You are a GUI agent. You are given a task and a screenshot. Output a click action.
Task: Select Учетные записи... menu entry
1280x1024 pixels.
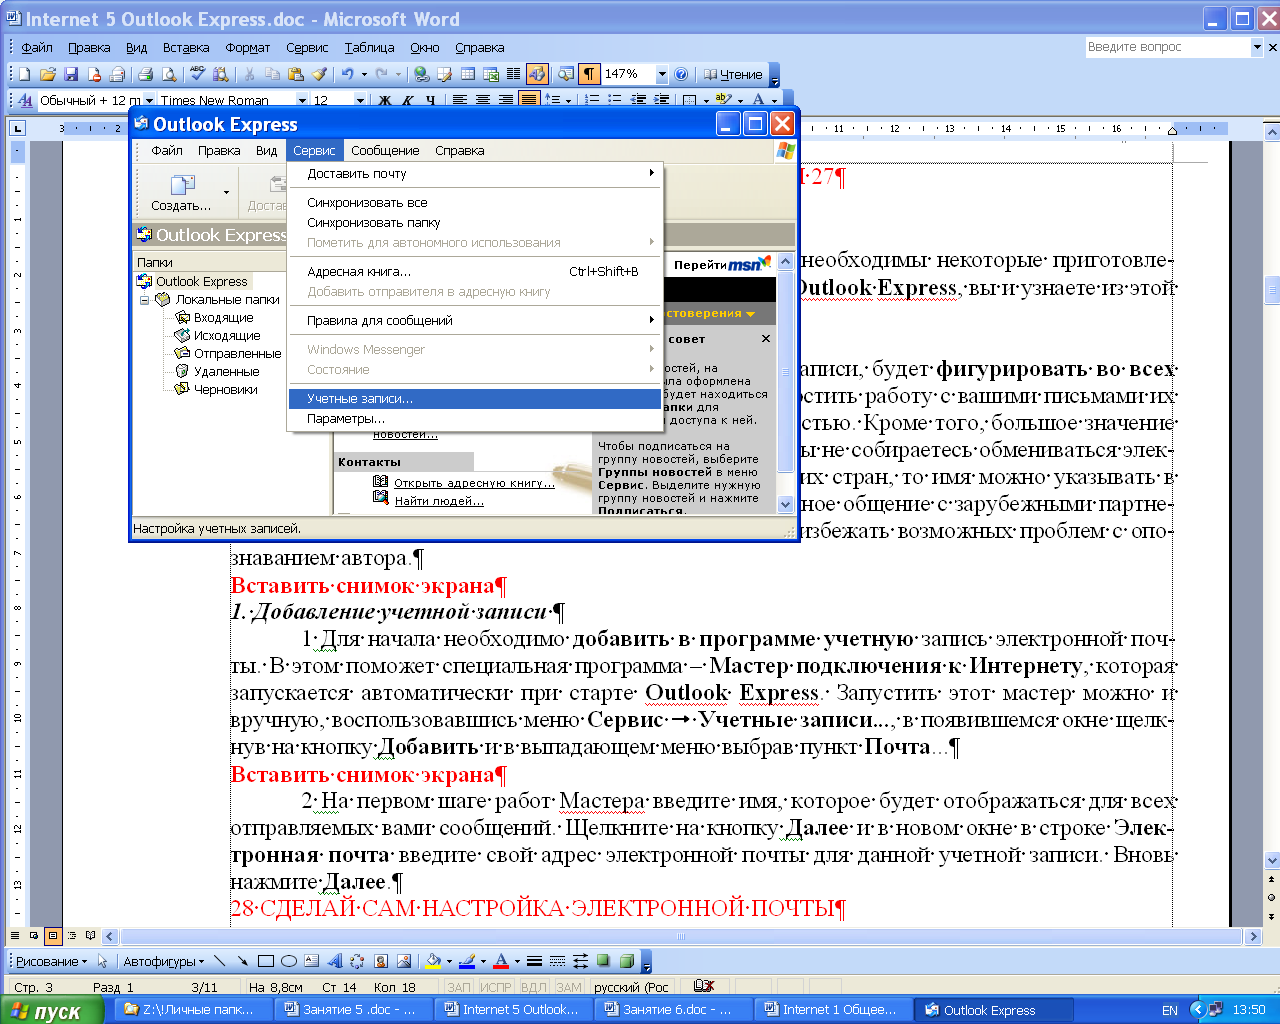pyautogui.click(x=475, y=398)
